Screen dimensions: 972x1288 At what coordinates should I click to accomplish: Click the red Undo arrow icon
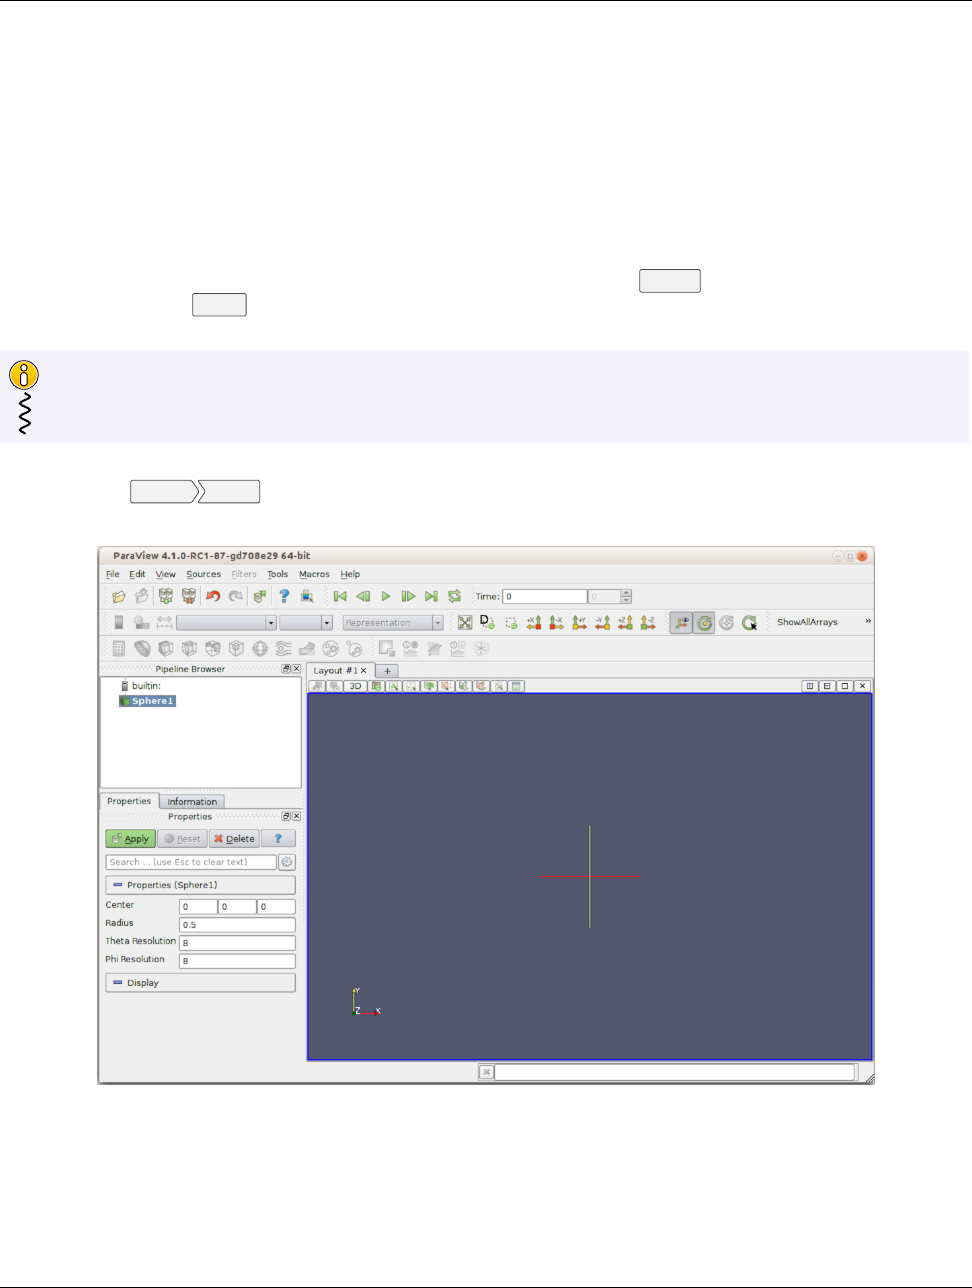coord(213,597)
